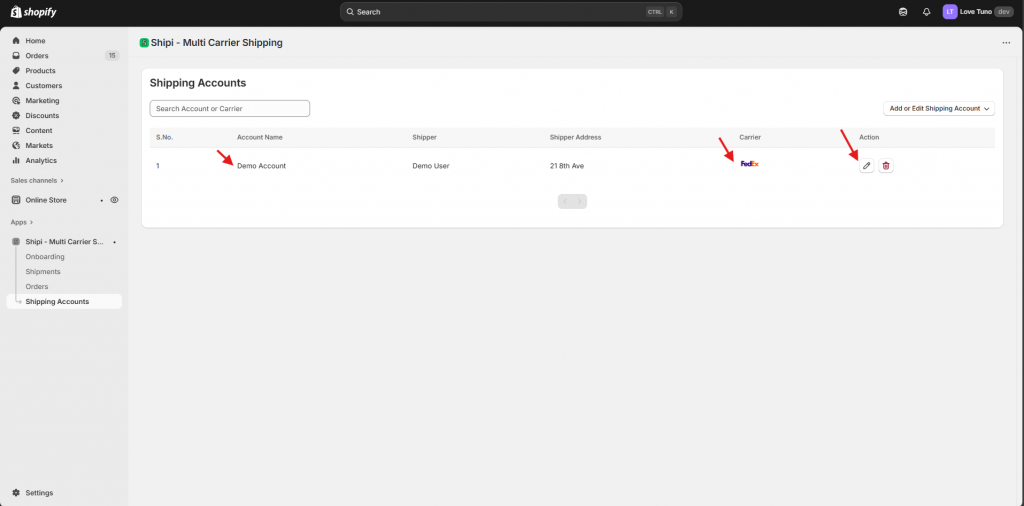Click the FedEx carrier logo
This screenshot has height=506, width=1024.
pos(749,164)
